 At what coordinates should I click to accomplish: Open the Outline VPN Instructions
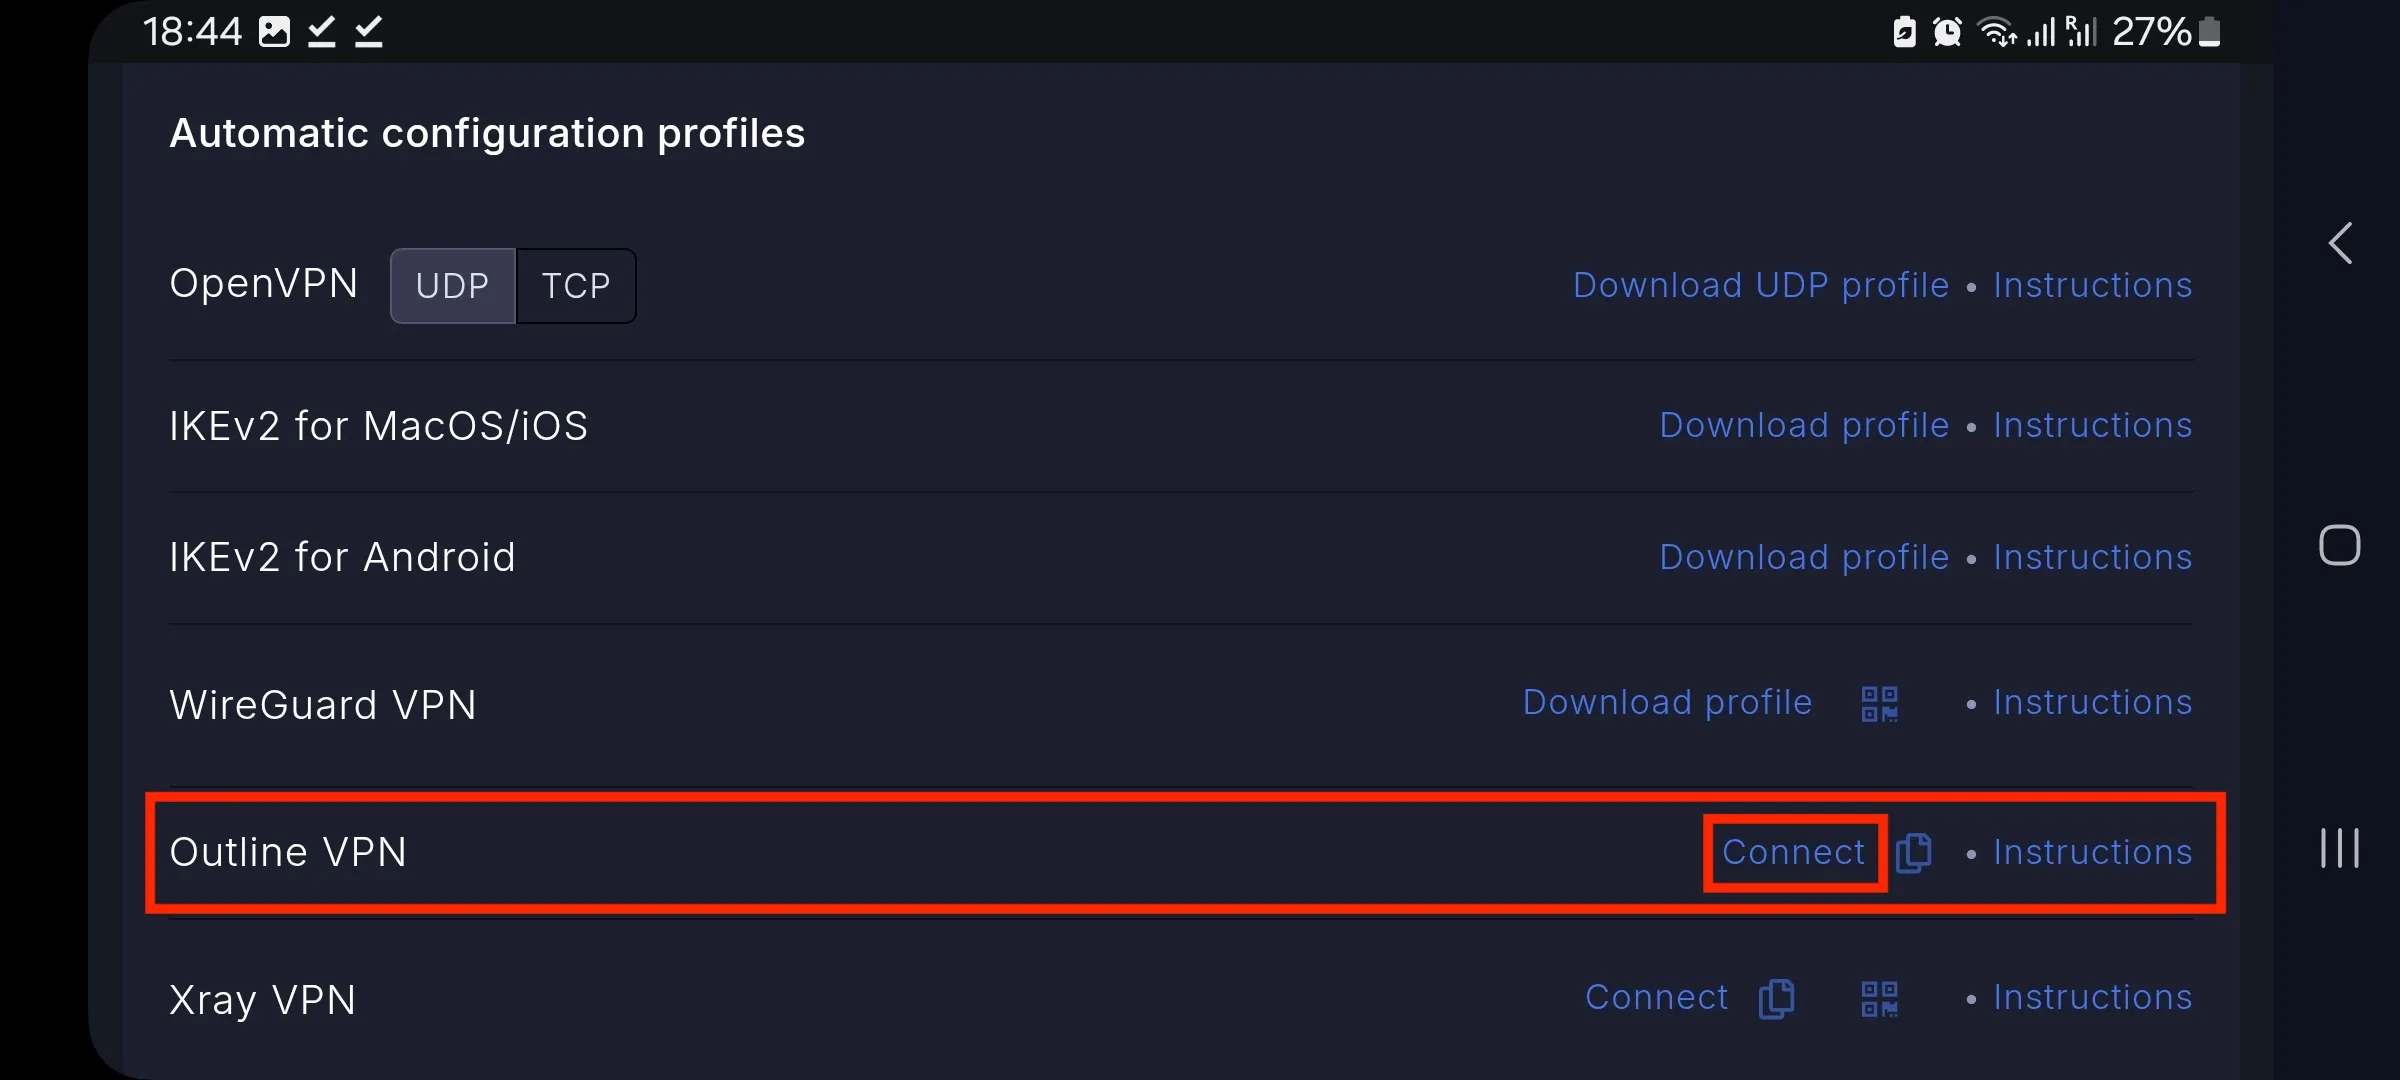(2093, 853)
